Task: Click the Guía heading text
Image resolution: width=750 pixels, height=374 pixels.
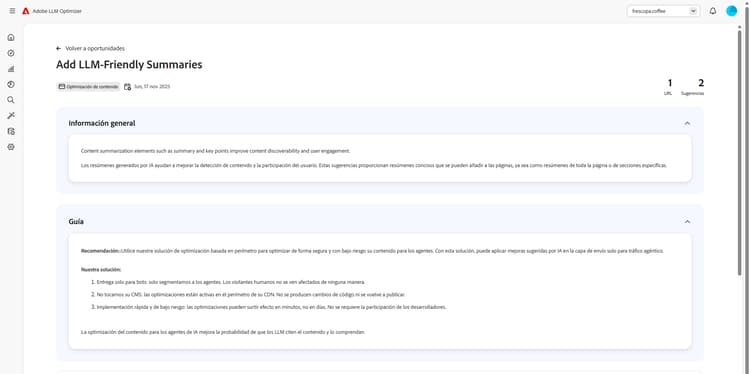Action: coord(76,222)
